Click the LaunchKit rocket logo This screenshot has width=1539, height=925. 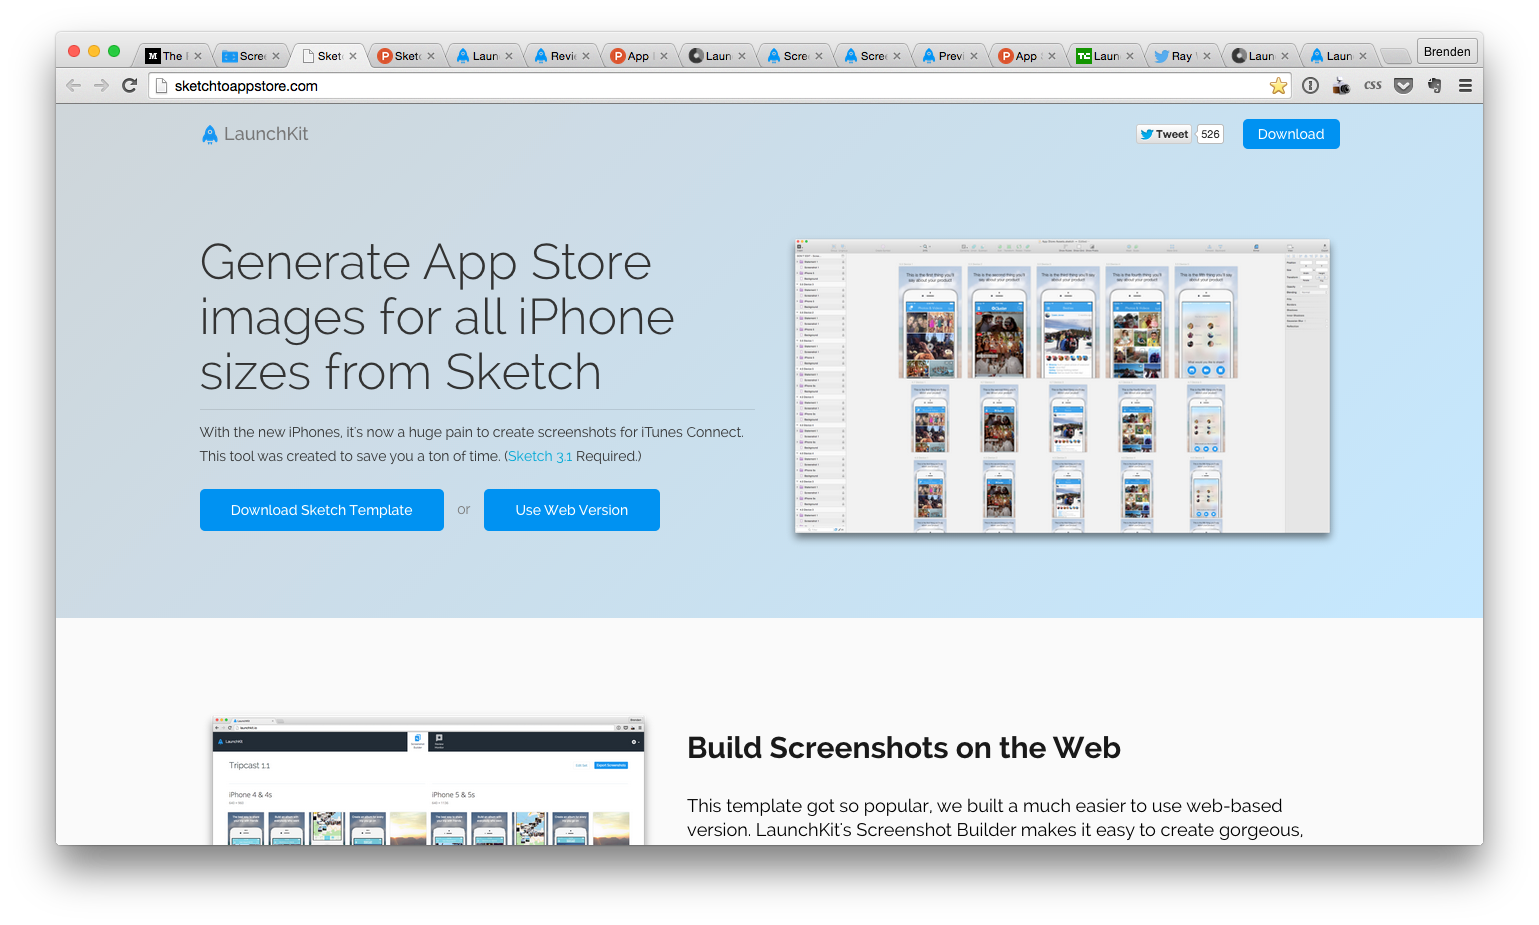point(210,135)
